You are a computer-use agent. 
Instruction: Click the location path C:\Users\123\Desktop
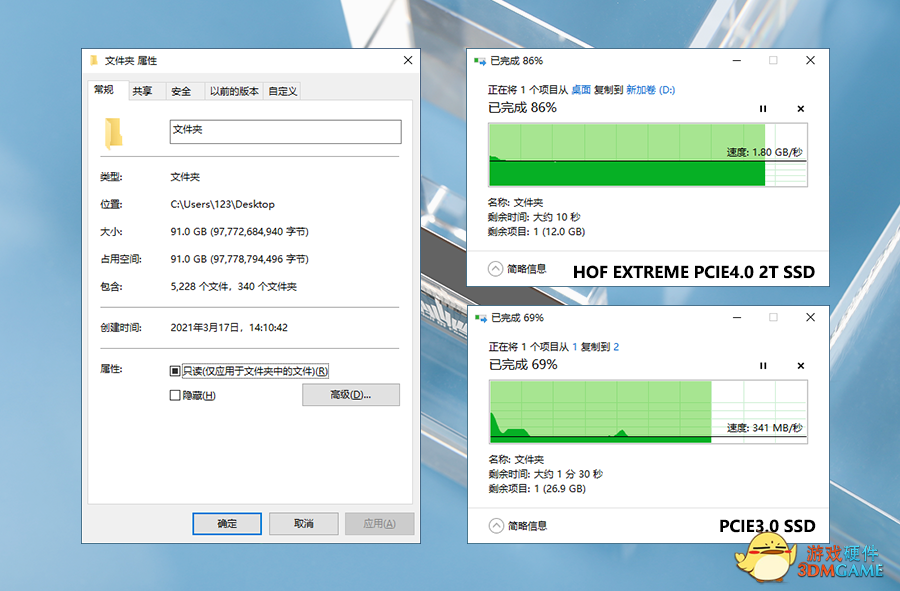point(223,204)
